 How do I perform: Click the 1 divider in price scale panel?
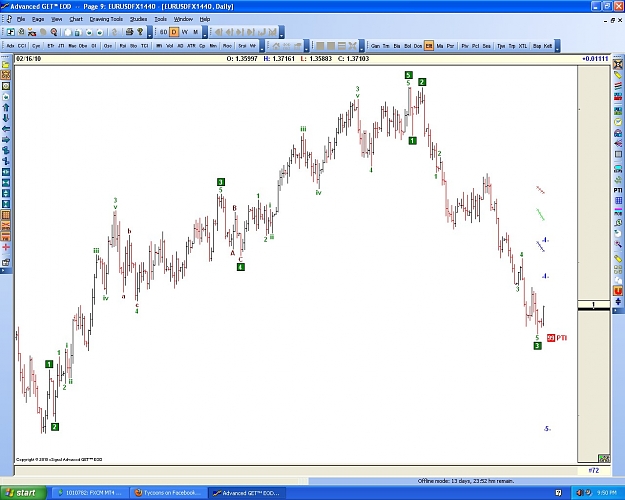click(594, 305)
